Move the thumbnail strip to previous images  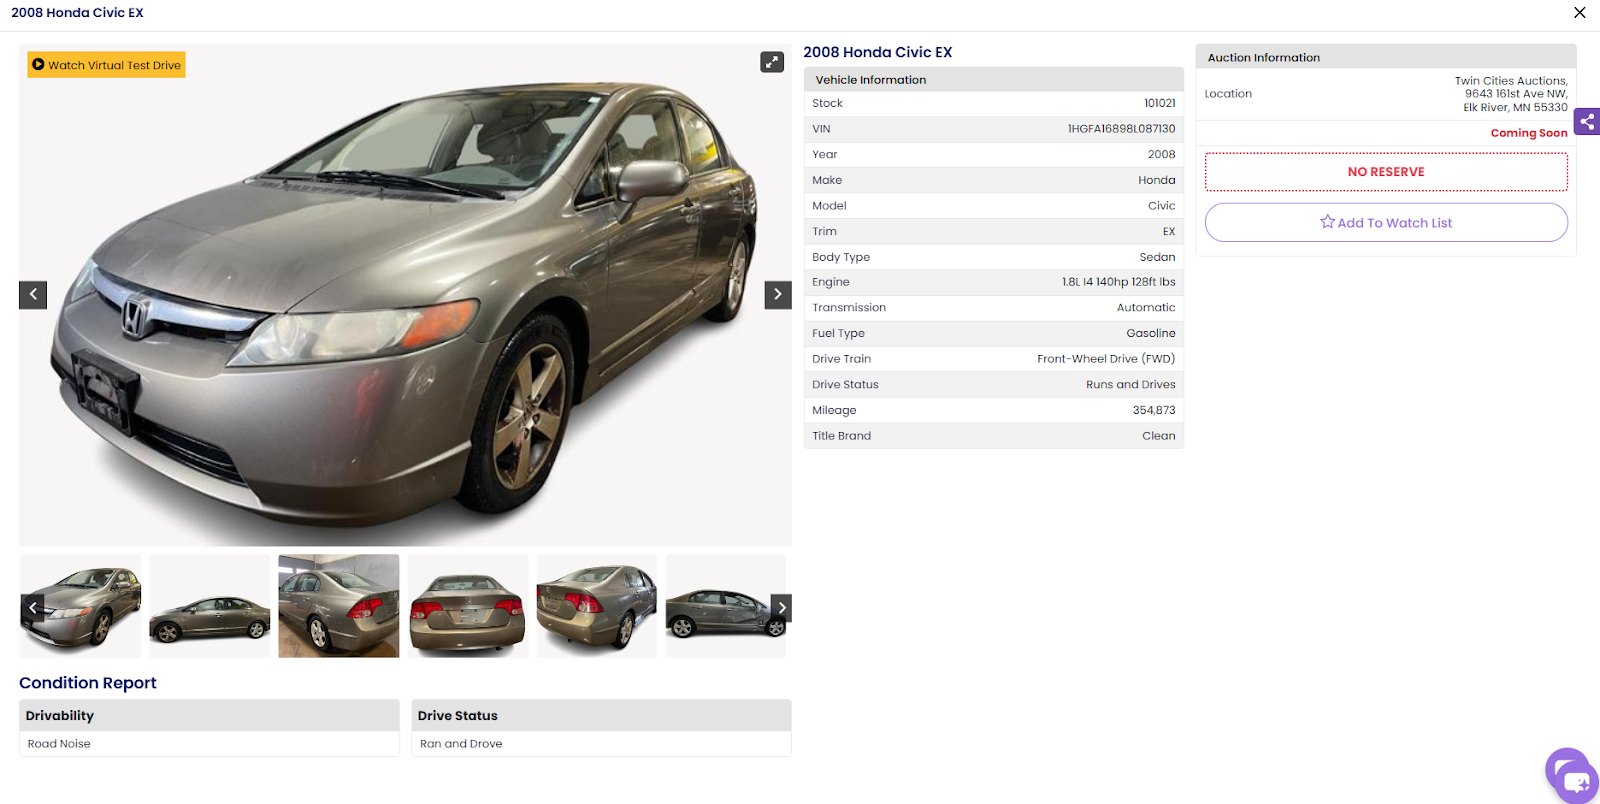(33, 607)
